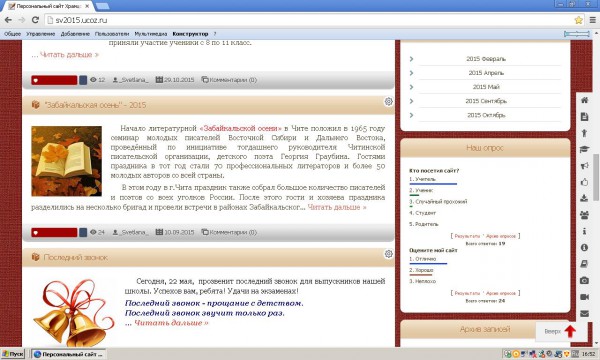Open the camera photo icon in sidebar

584,280
